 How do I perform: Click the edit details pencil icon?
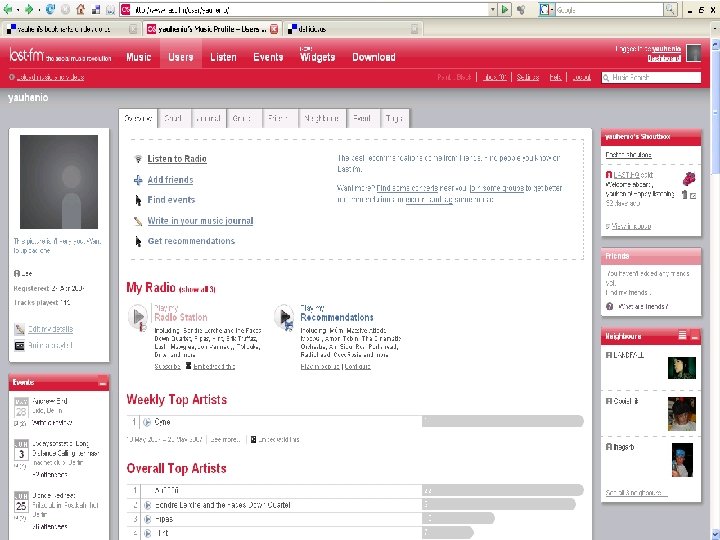coord(19,329)
